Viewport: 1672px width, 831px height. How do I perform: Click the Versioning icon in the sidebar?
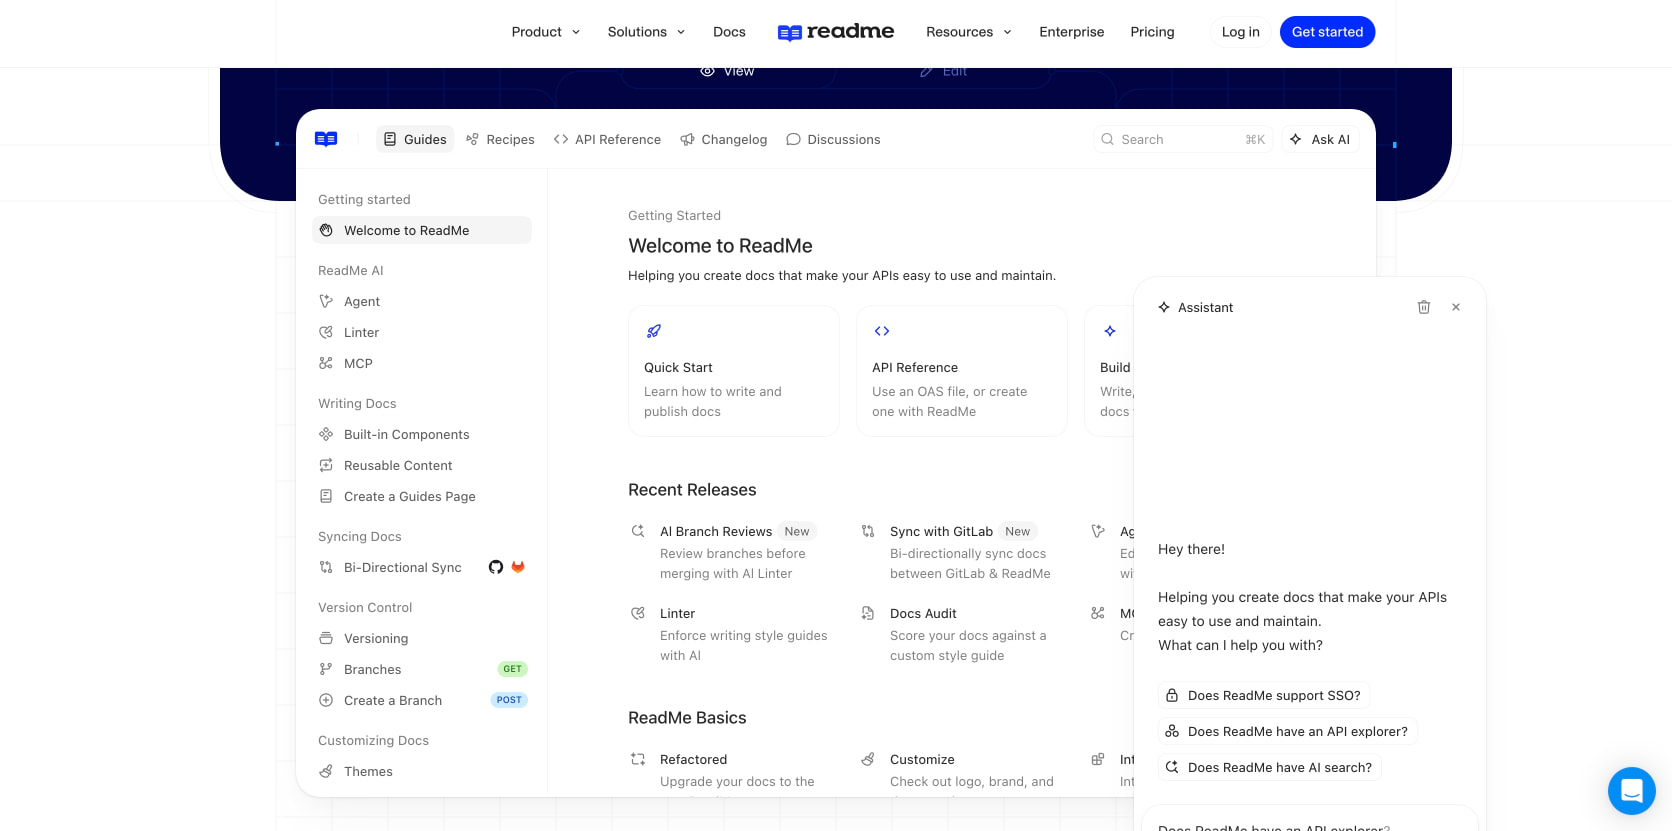click(x=326, y=638)
